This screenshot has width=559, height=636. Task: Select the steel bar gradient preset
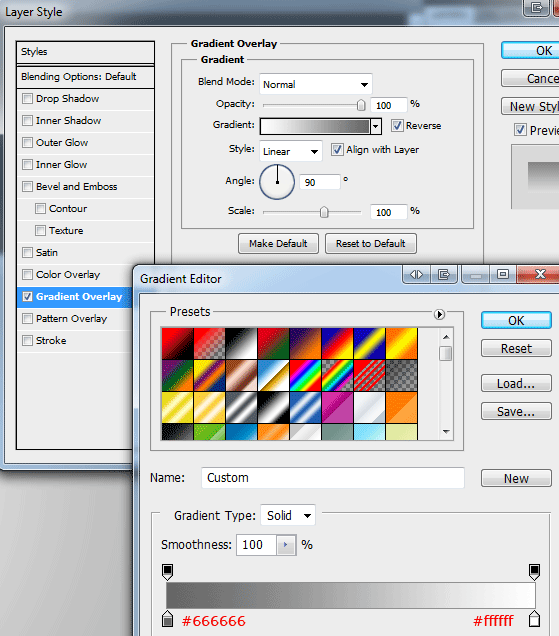click(241, 408)
